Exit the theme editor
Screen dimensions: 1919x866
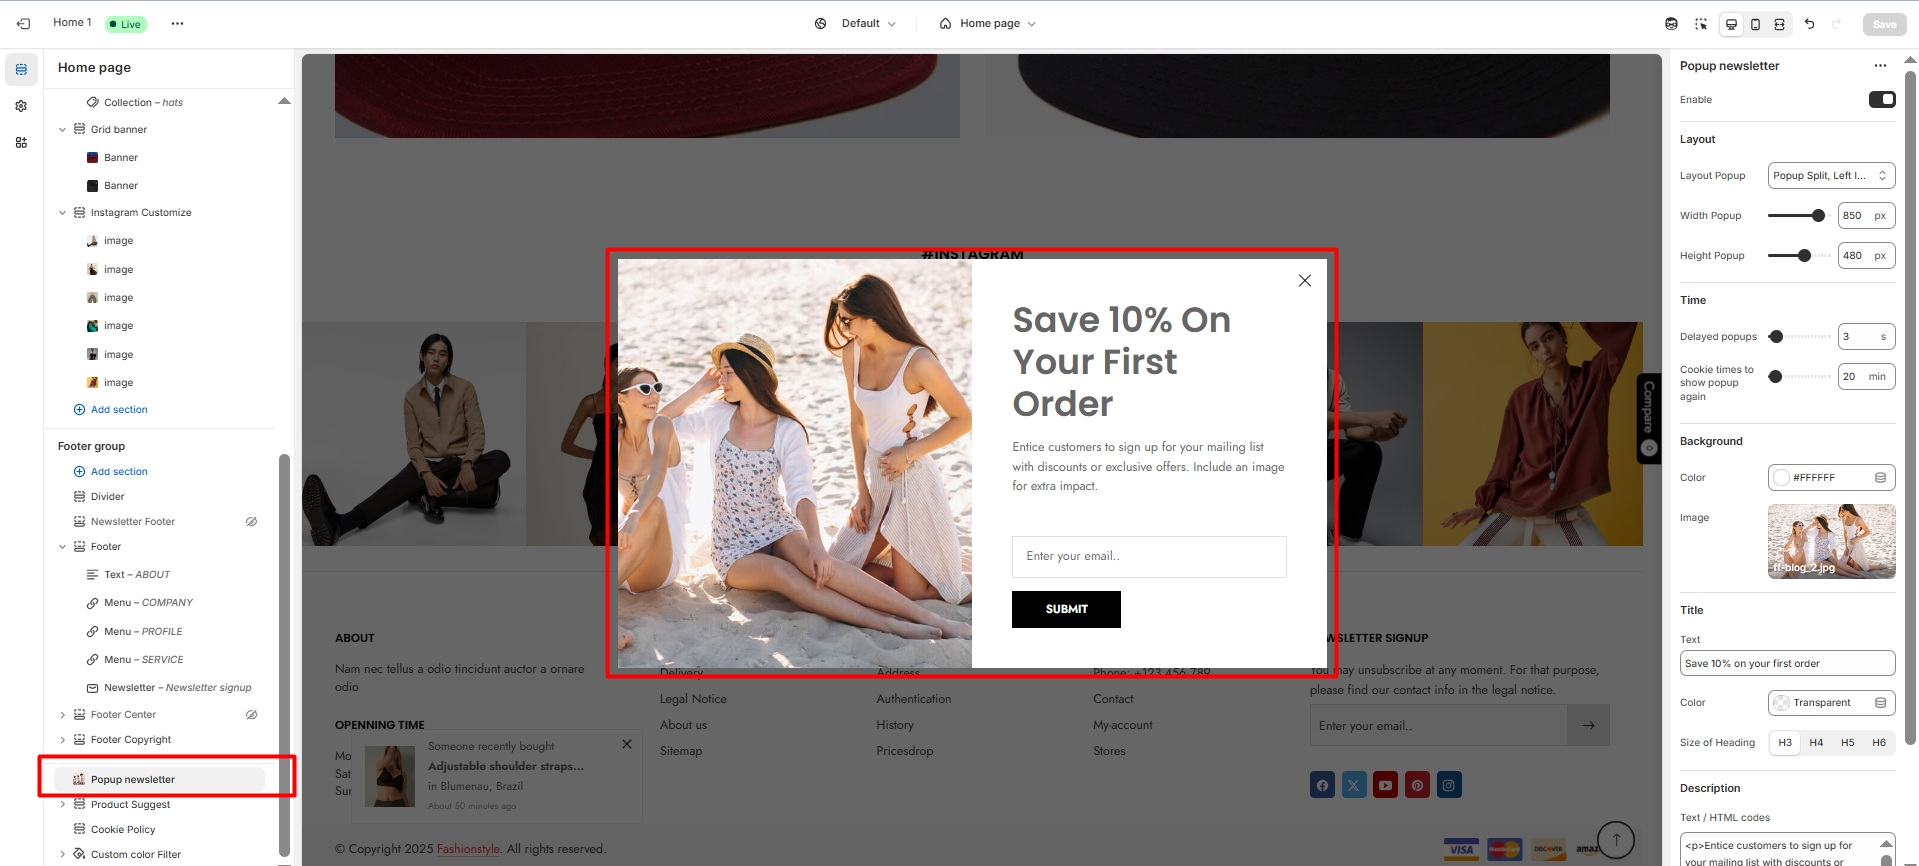click(x=23, y=23)
